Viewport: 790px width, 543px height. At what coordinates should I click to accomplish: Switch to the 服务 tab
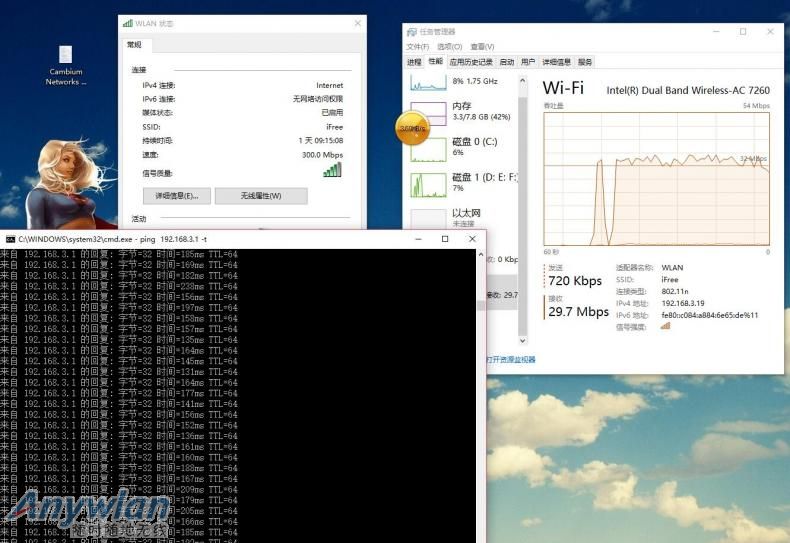(585, 62)
